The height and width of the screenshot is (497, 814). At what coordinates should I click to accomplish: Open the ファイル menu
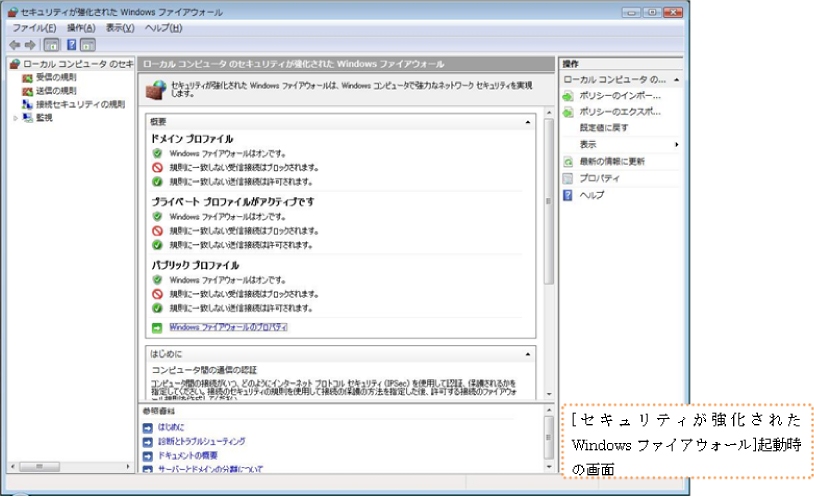[x=34, y=28]
